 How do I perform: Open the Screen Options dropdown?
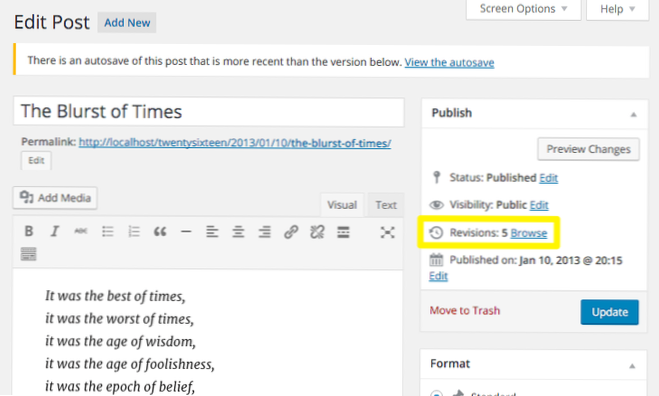[523, 9]
